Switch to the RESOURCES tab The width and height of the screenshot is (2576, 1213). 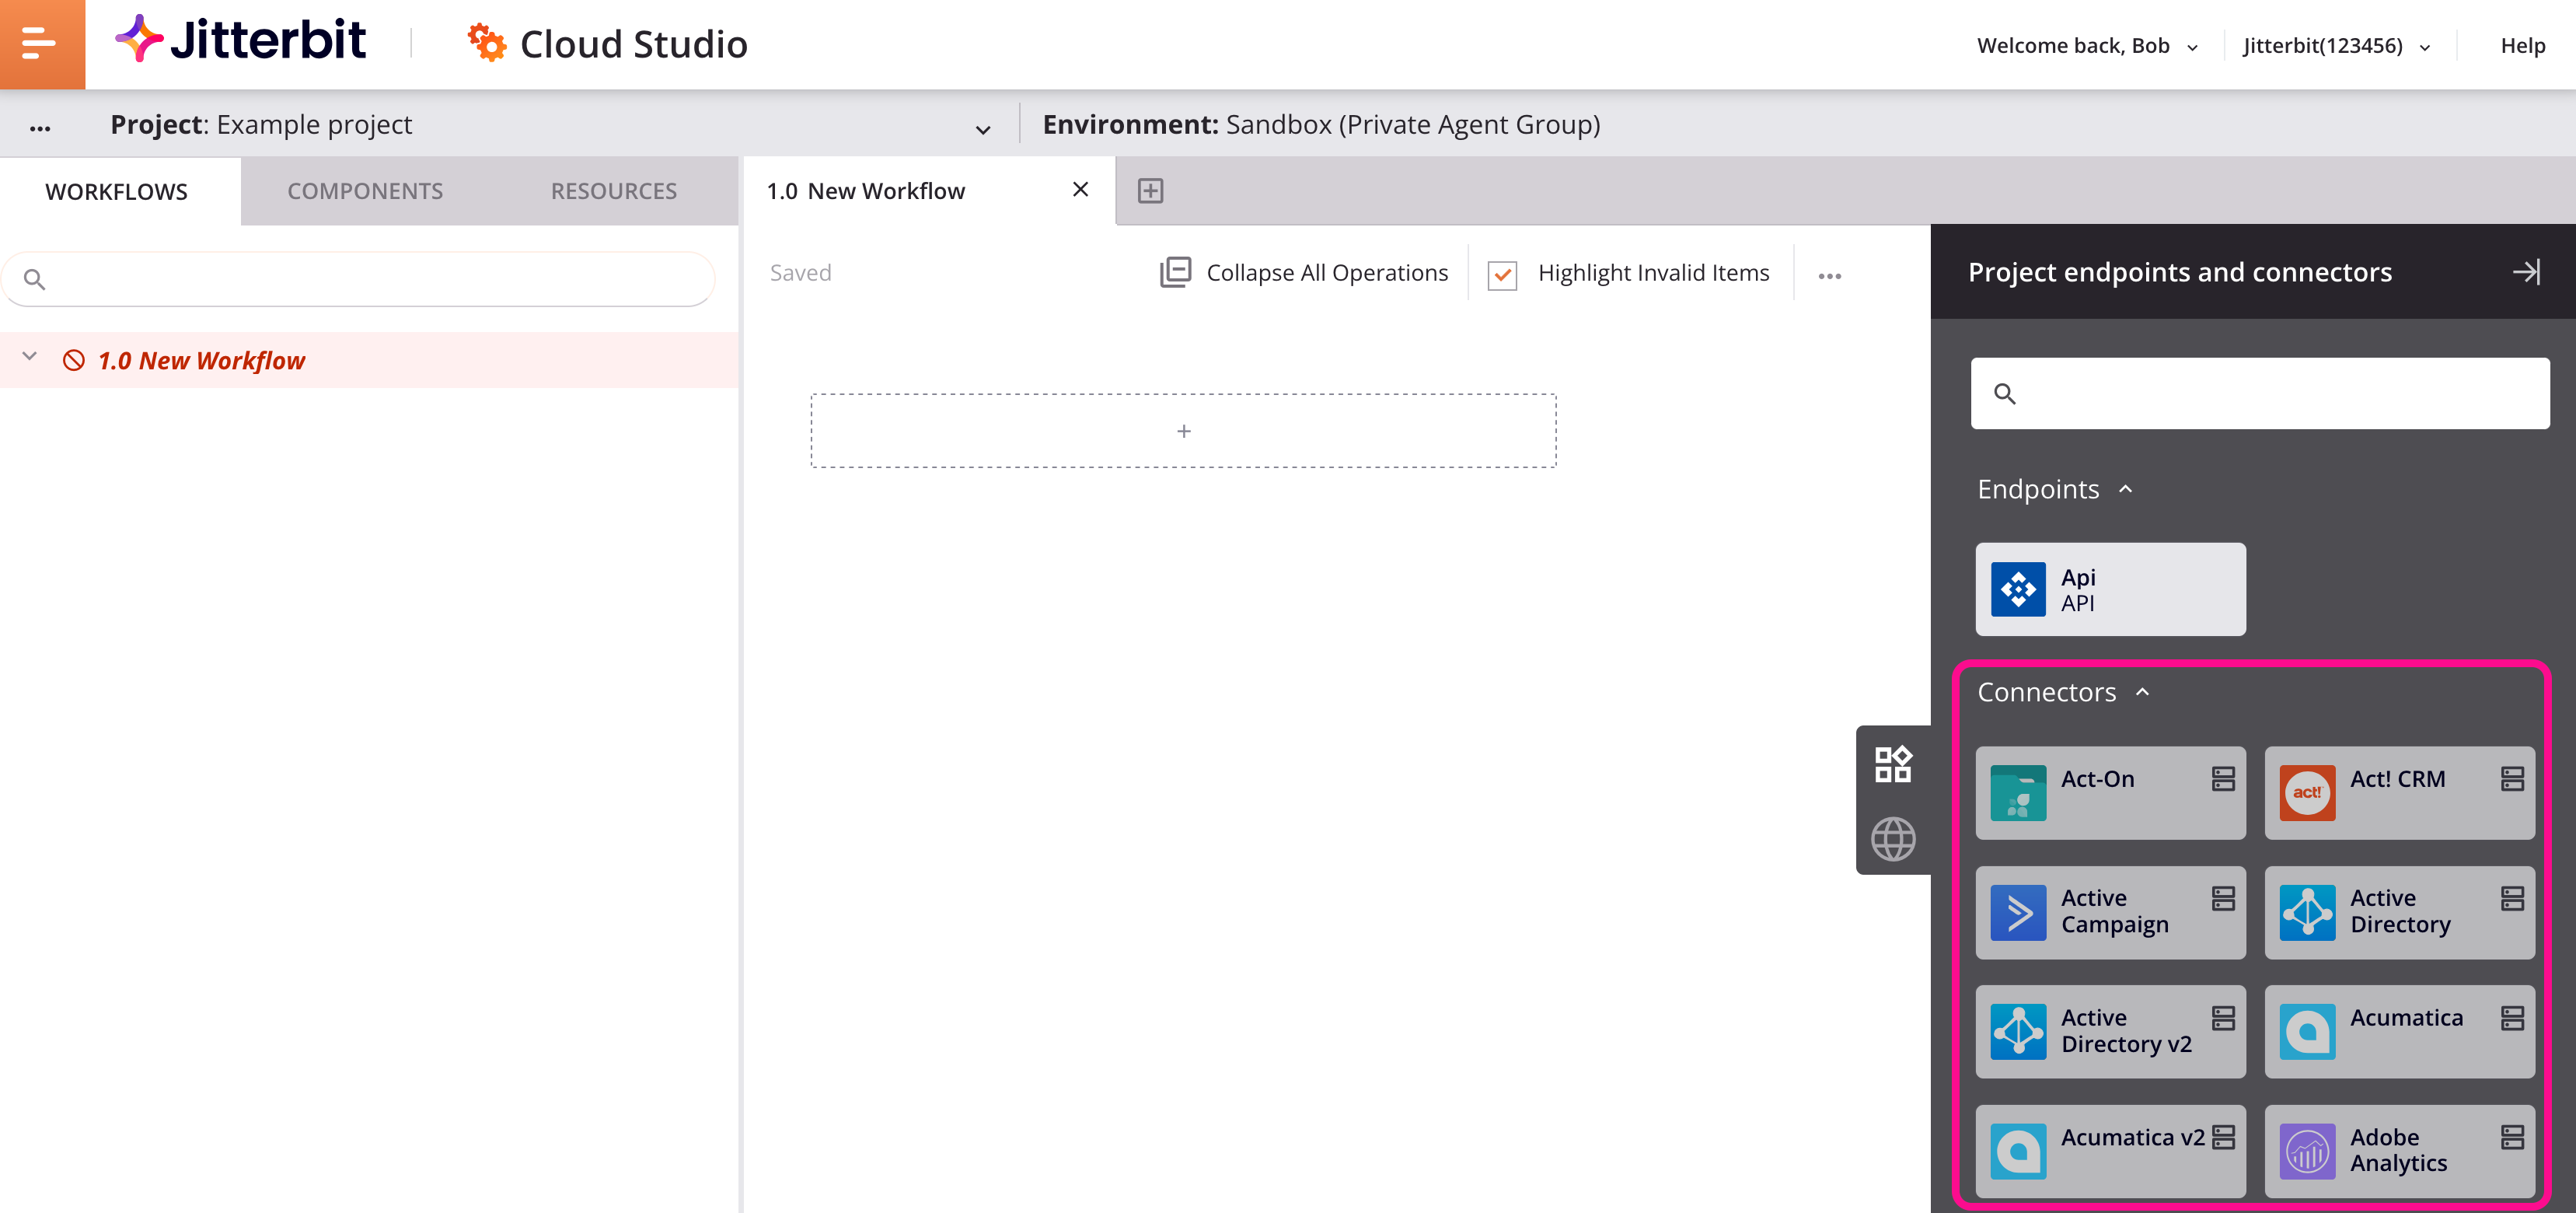coord(614,191)
